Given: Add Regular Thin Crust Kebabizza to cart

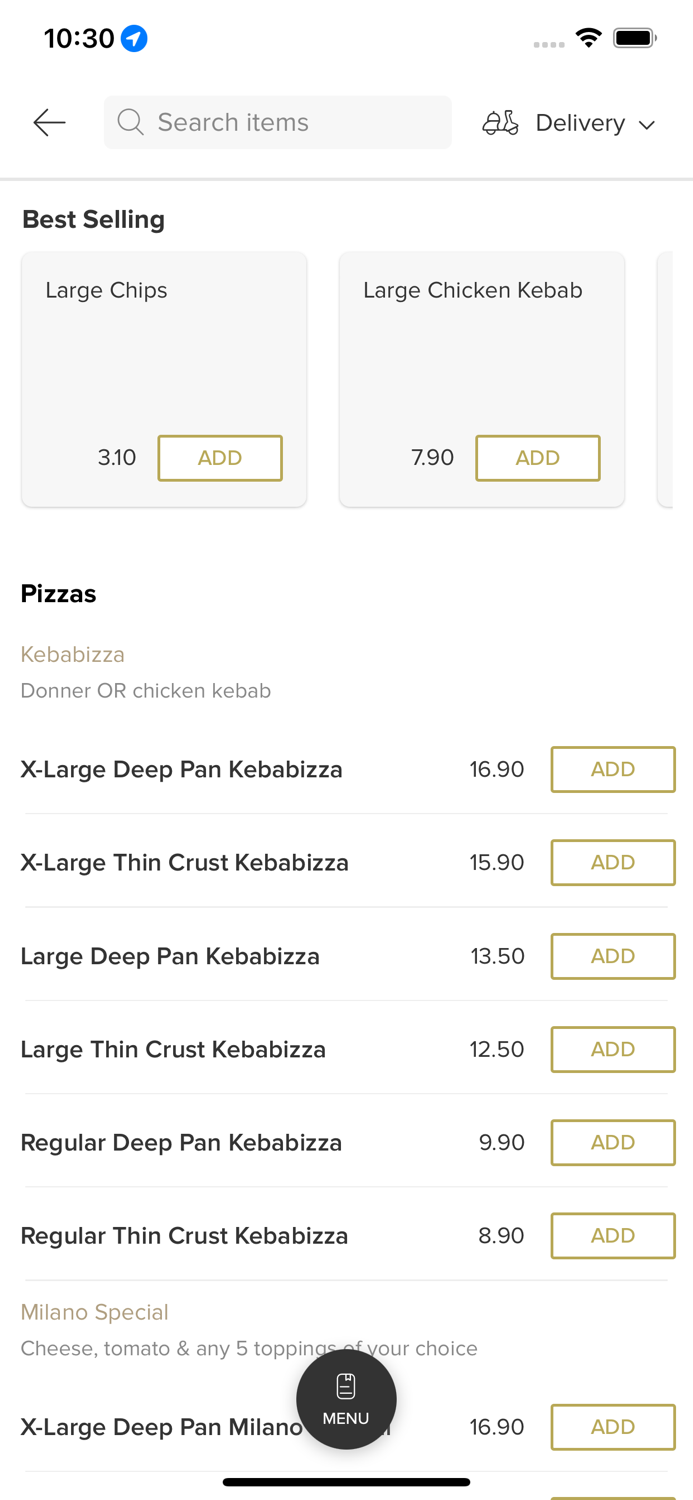Looking at the screenshot, I should [613, 1235].
